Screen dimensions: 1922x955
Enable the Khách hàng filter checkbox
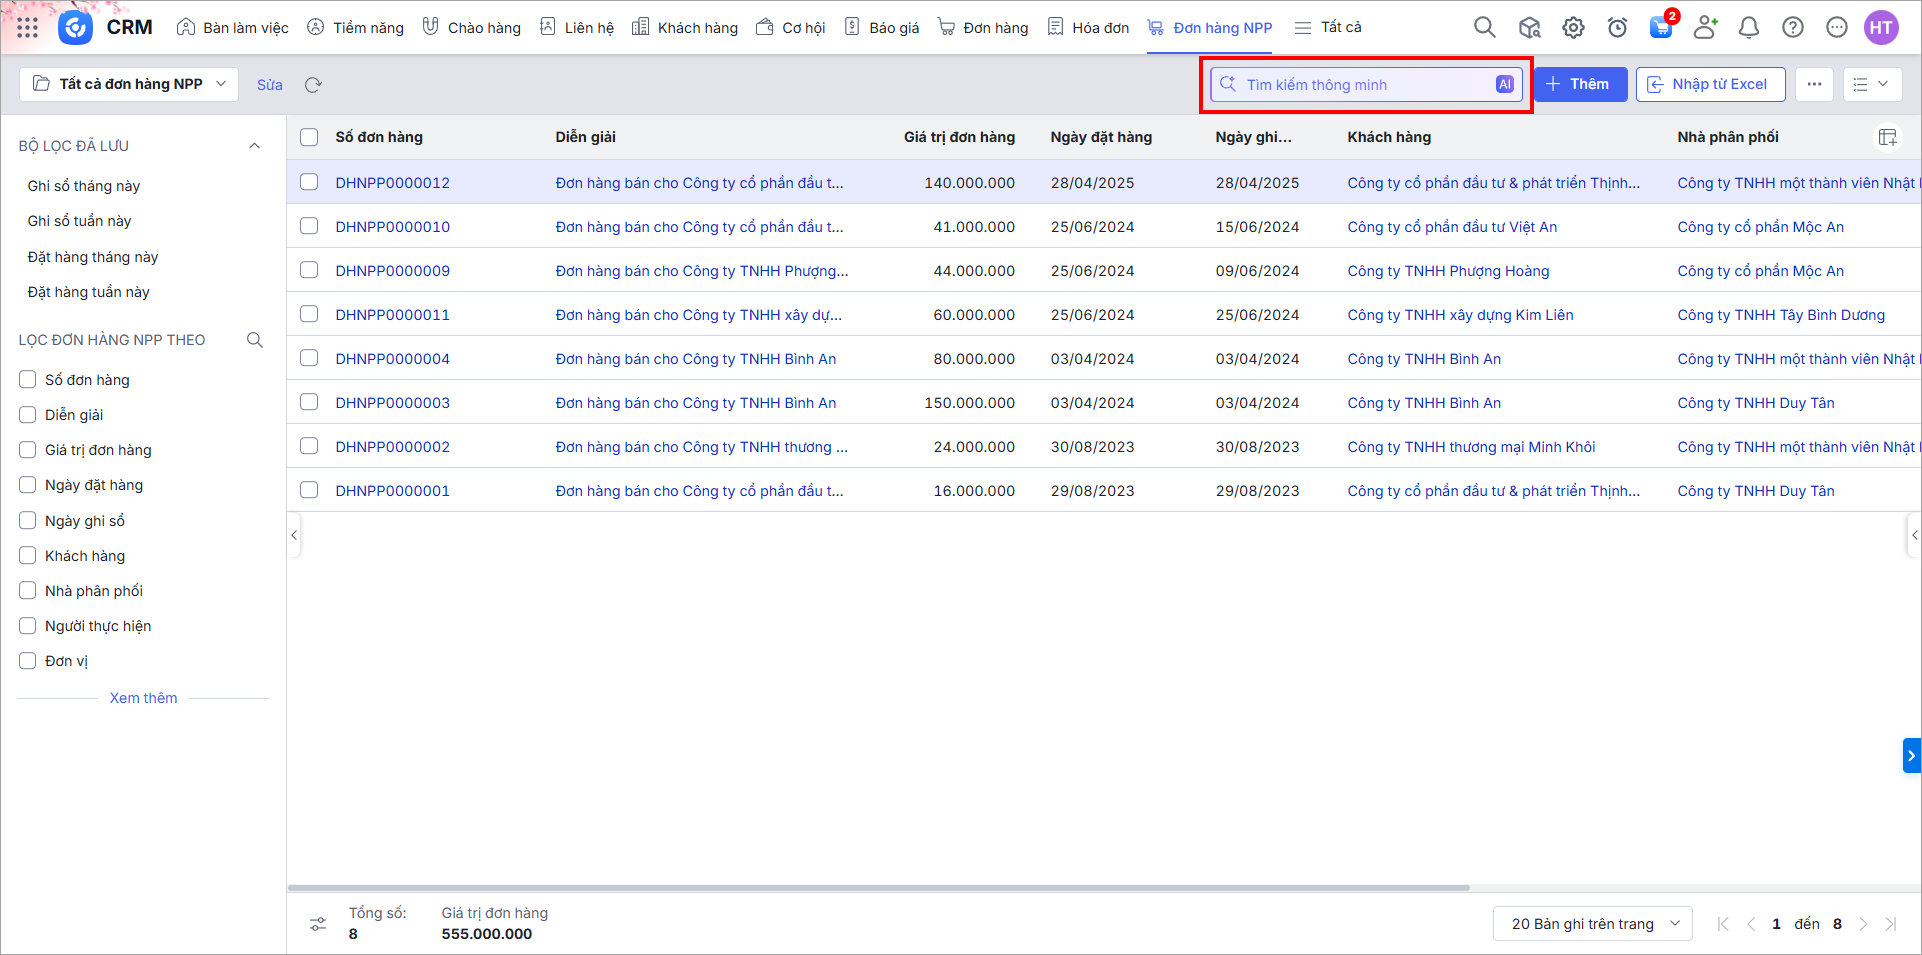click(x=28, y=555)
